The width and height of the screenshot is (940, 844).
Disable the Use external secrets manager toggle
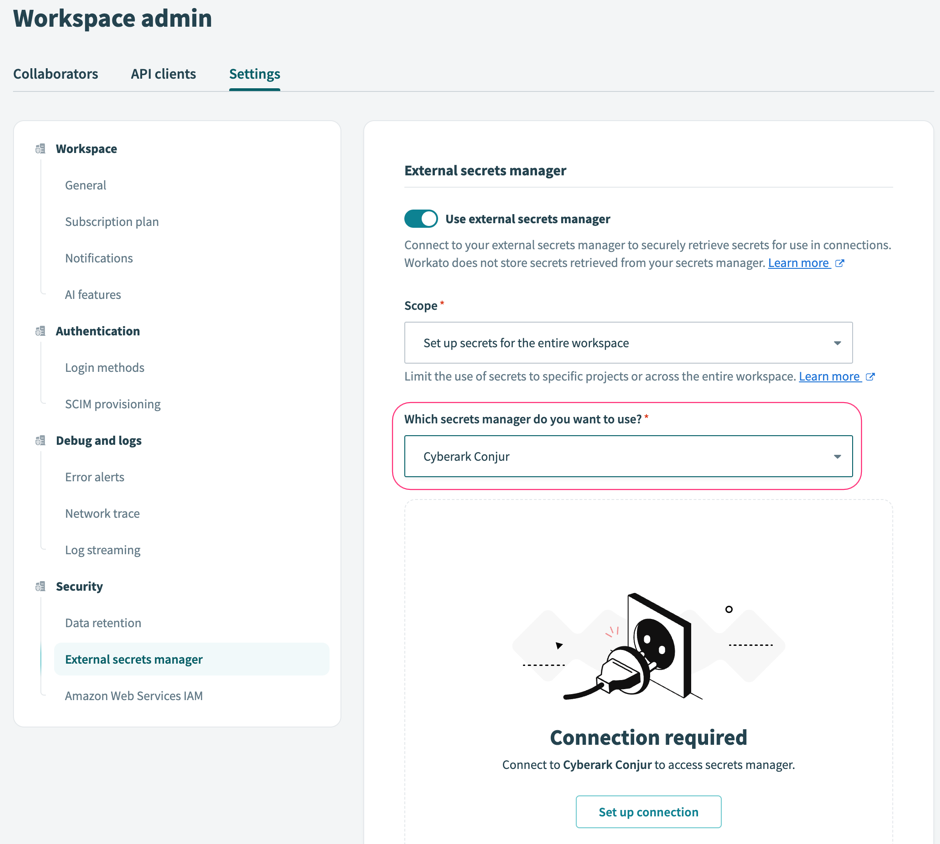[421, 218]
